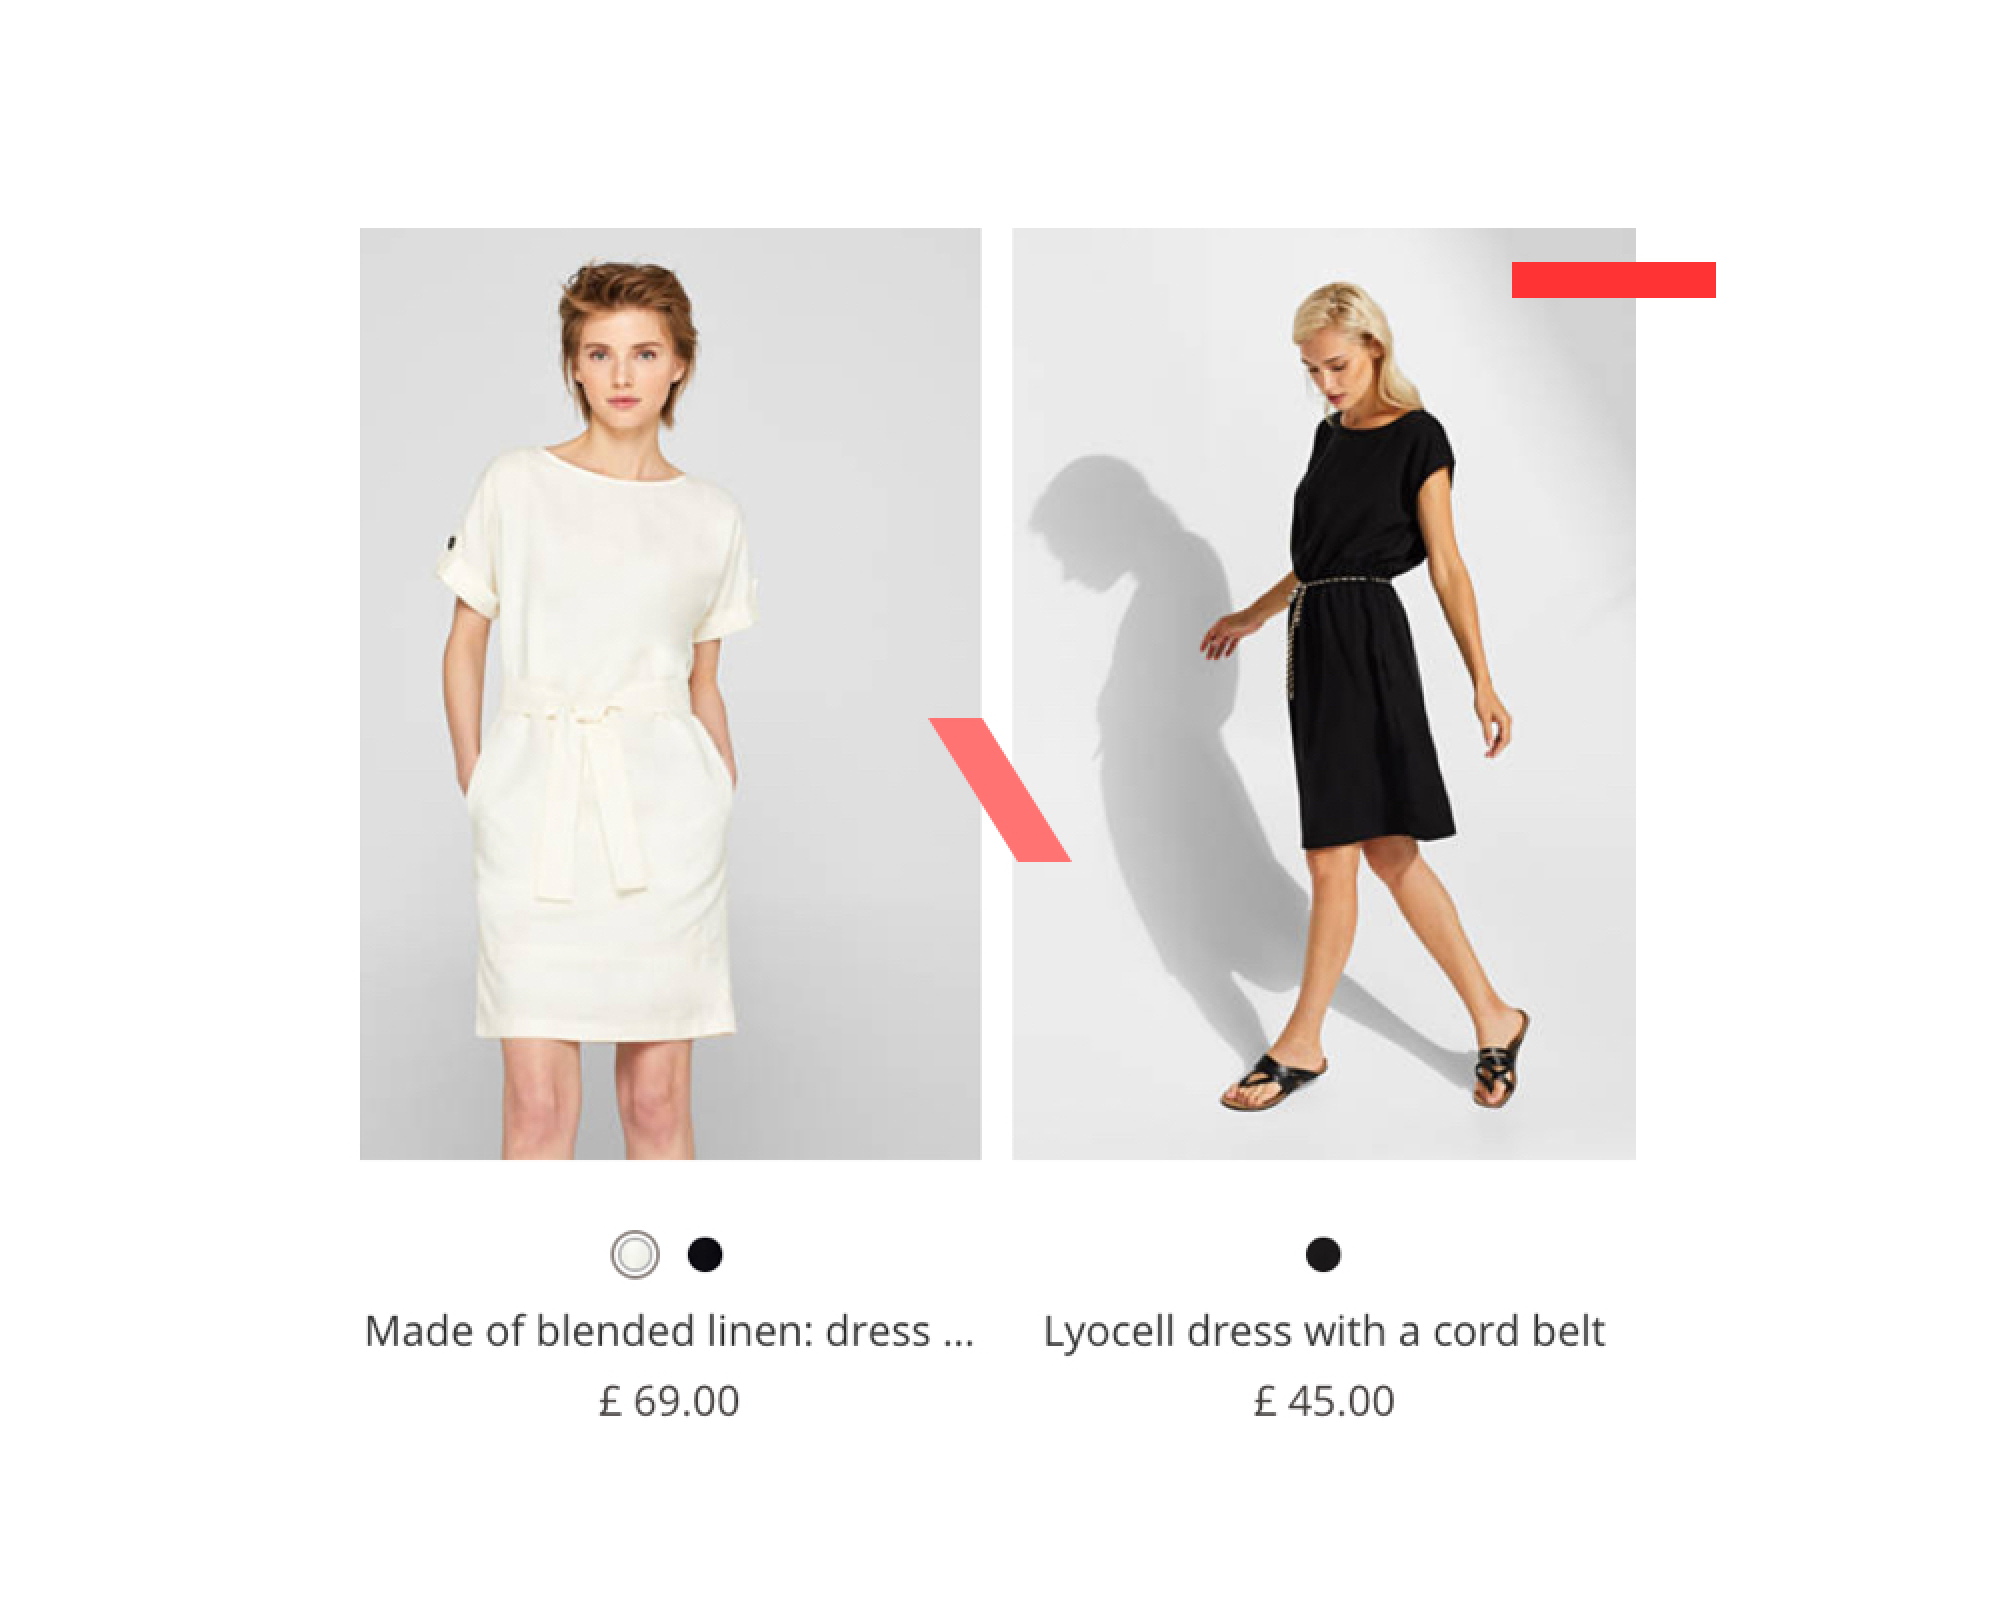Select black swatch under Lyocell dress
The height and width of the screenshot is (1600, 2000).
click(x=1323, y=1254)
